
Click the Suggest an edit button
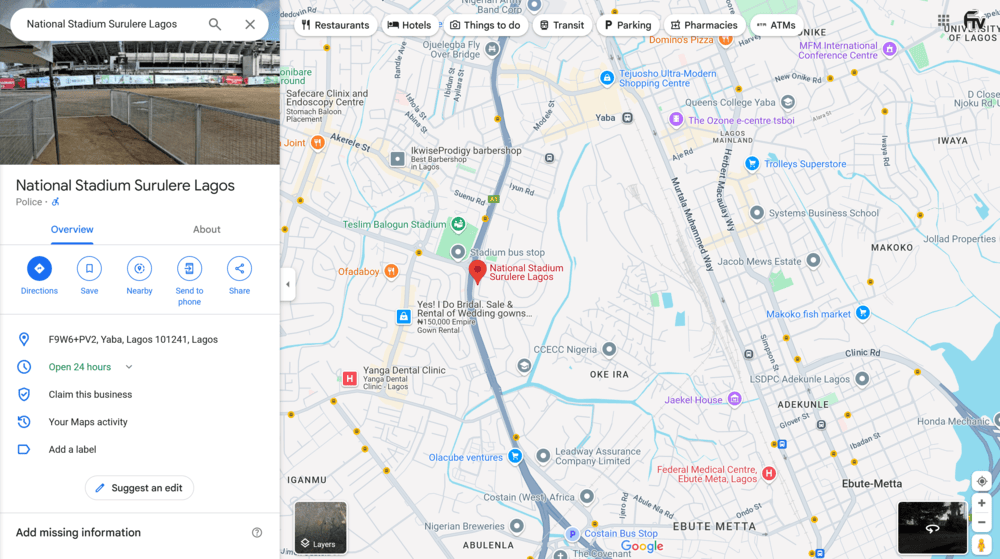click(x=140, y=488)
